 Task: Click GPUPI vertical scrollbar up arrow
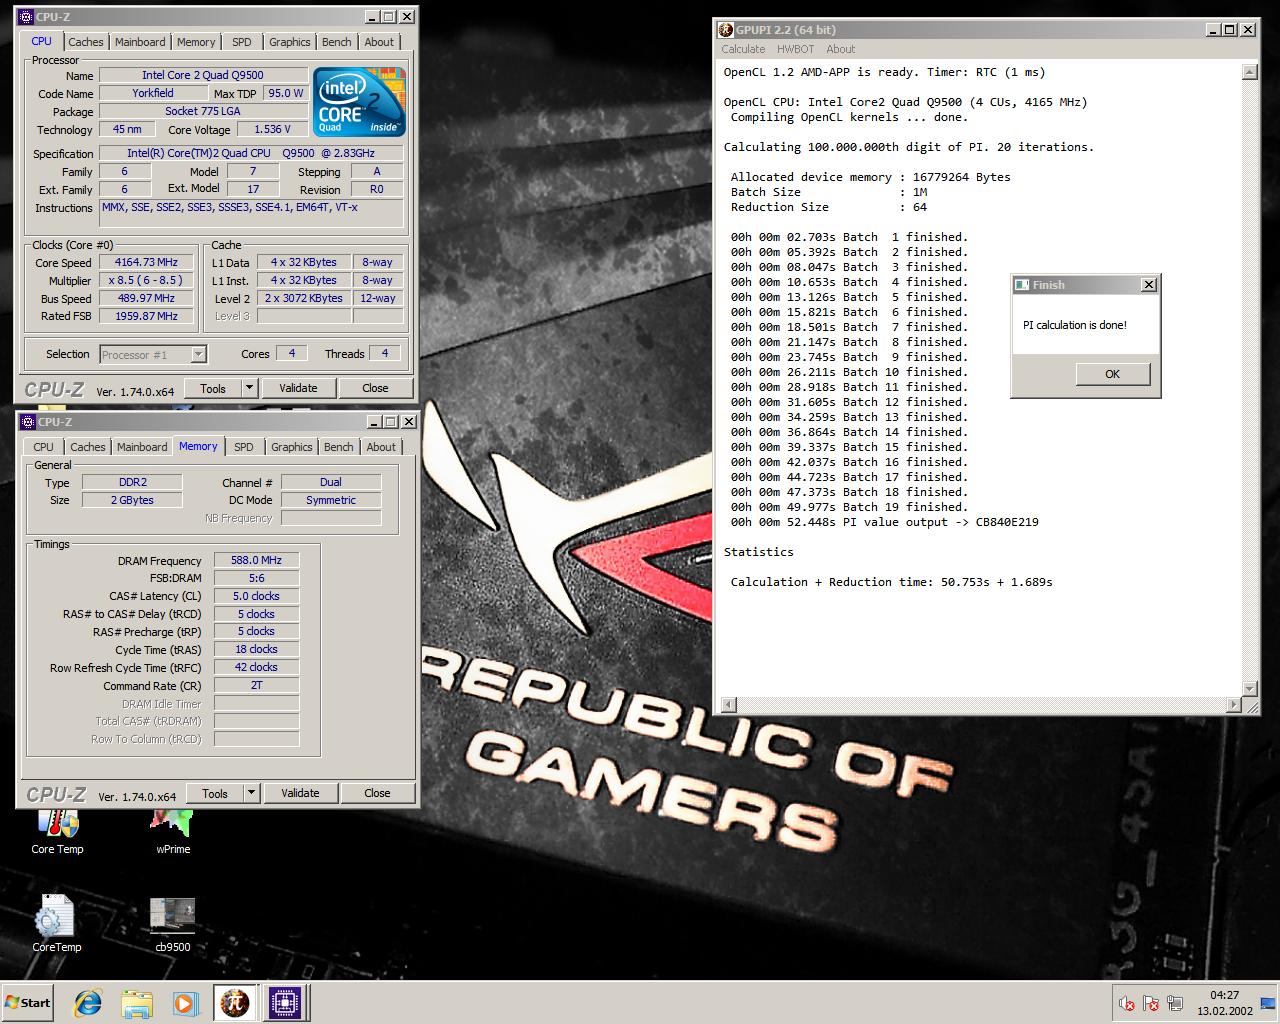[x=1250, y=72]
